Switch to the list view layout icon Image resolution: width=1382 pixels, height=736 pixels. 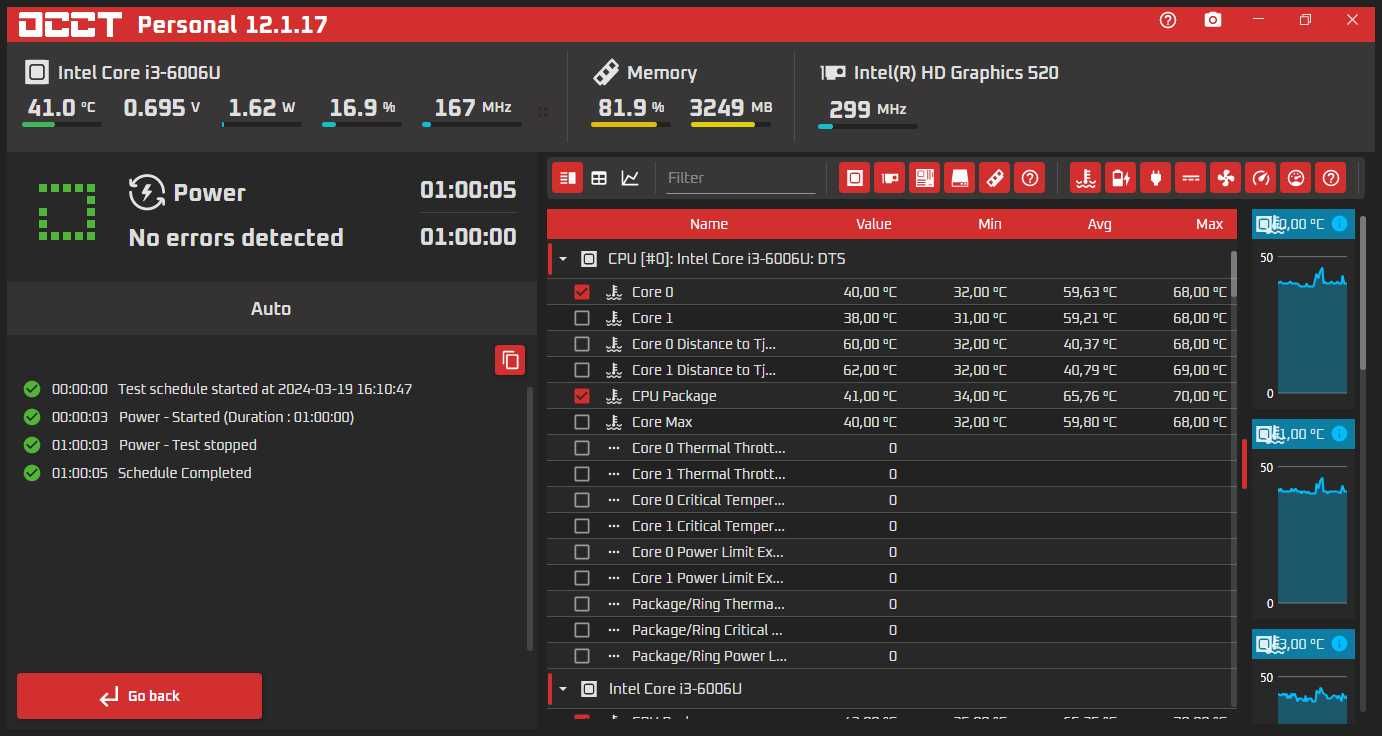pos(567,178)
